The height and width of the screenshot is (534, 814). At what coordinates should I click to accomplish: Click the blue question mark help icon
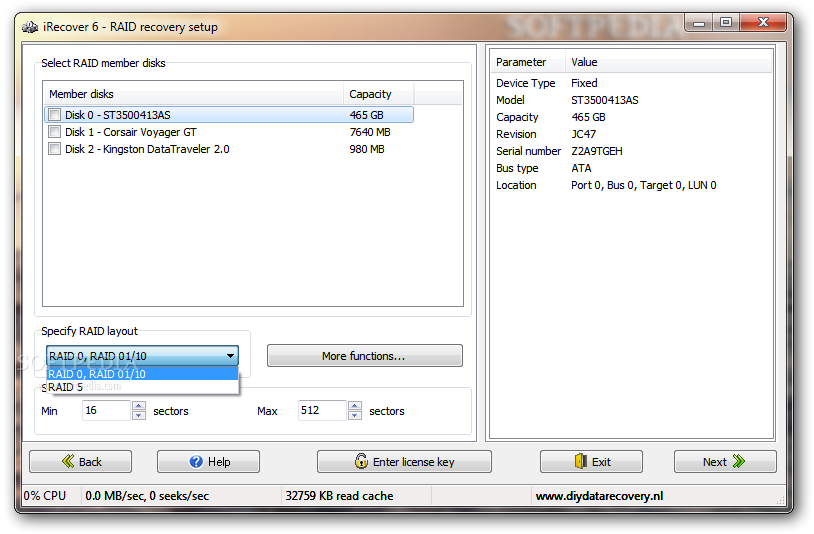(196, 461)
